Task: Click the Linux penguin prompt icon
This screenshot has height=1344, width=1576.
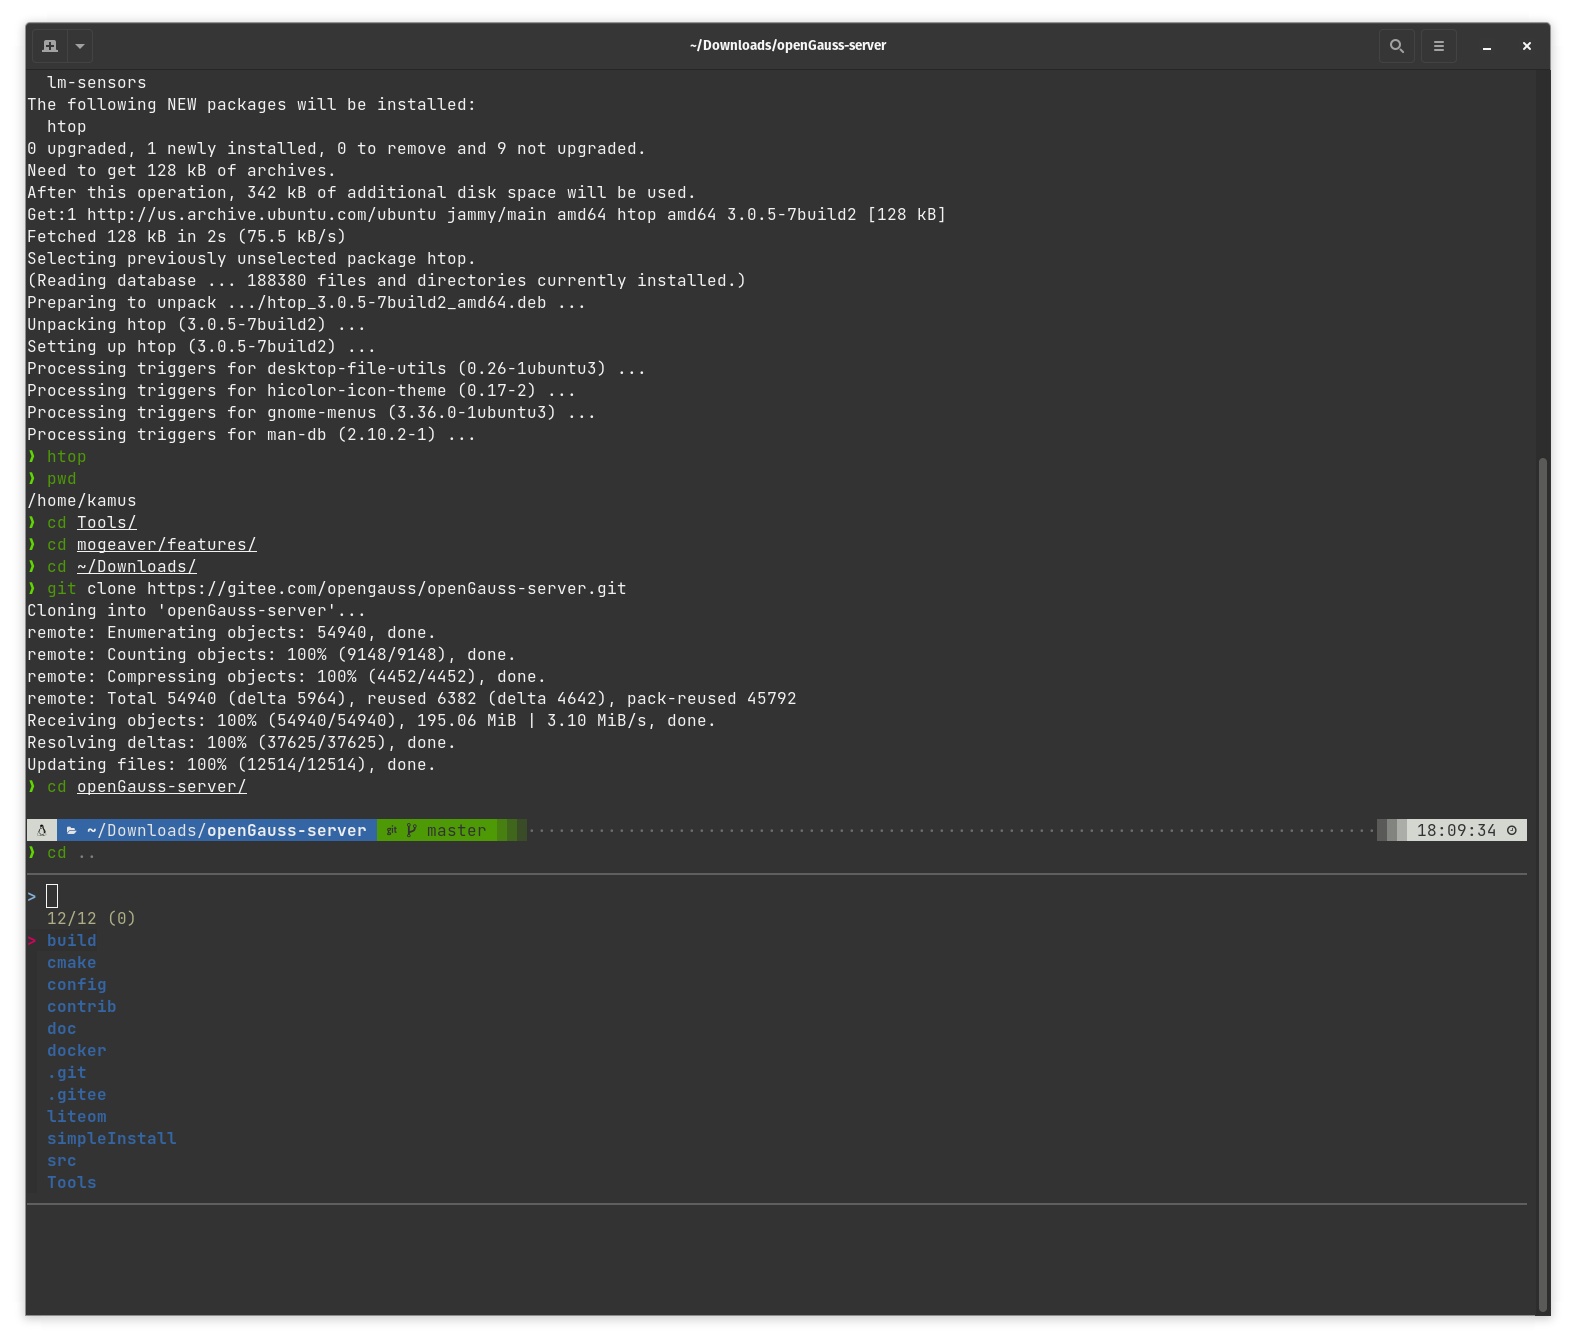Action: 42,831
